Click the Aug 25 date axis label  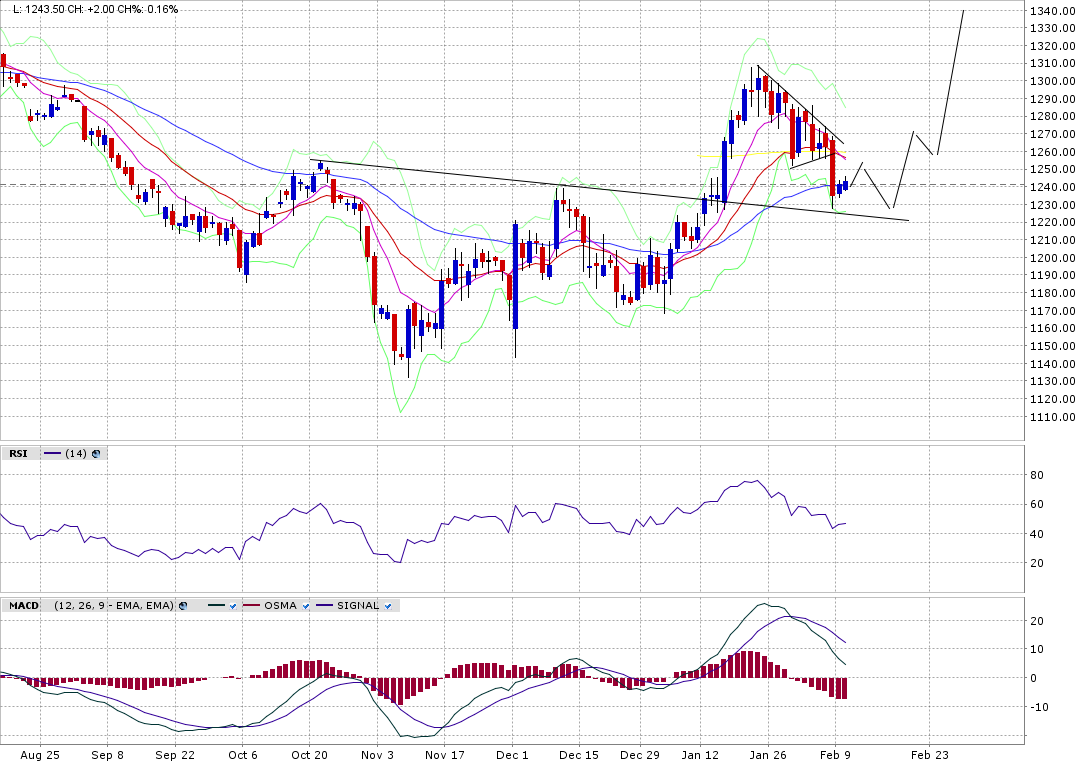tap(40, 755)
